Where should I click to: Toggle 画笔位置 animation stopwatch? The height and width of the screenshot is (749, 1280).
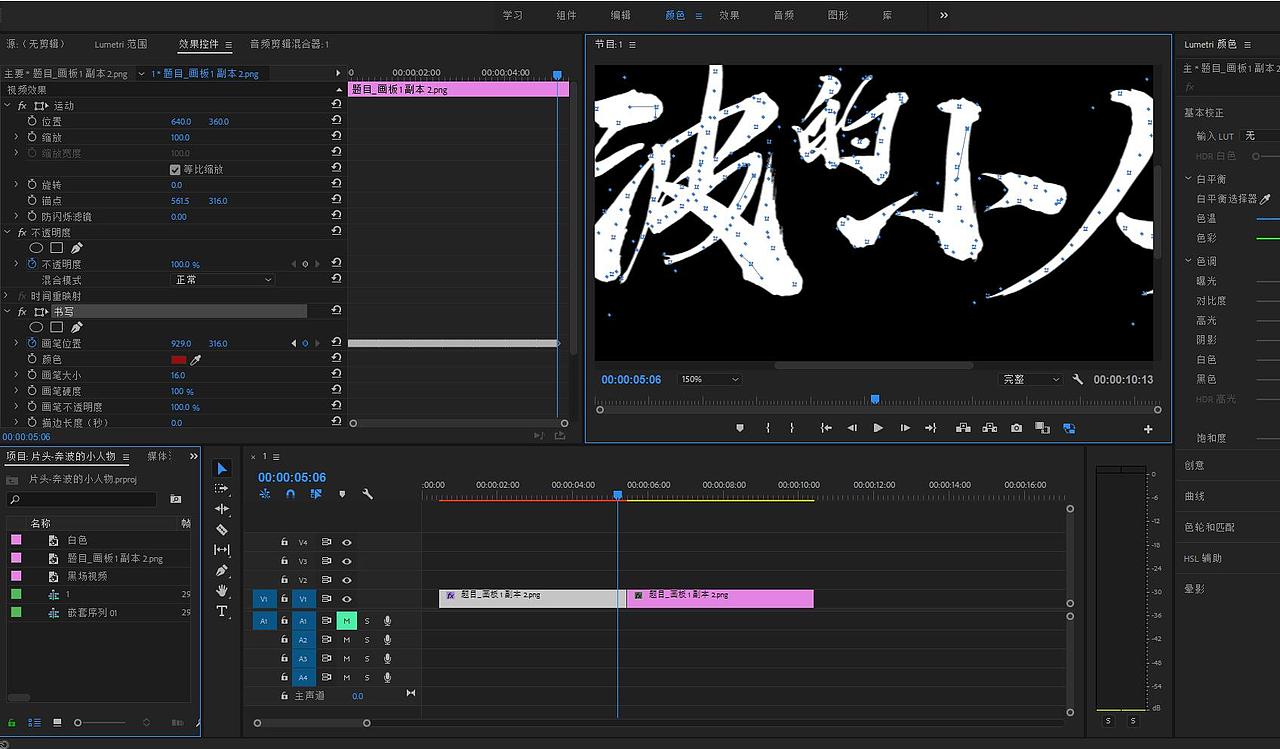[31, 343]
